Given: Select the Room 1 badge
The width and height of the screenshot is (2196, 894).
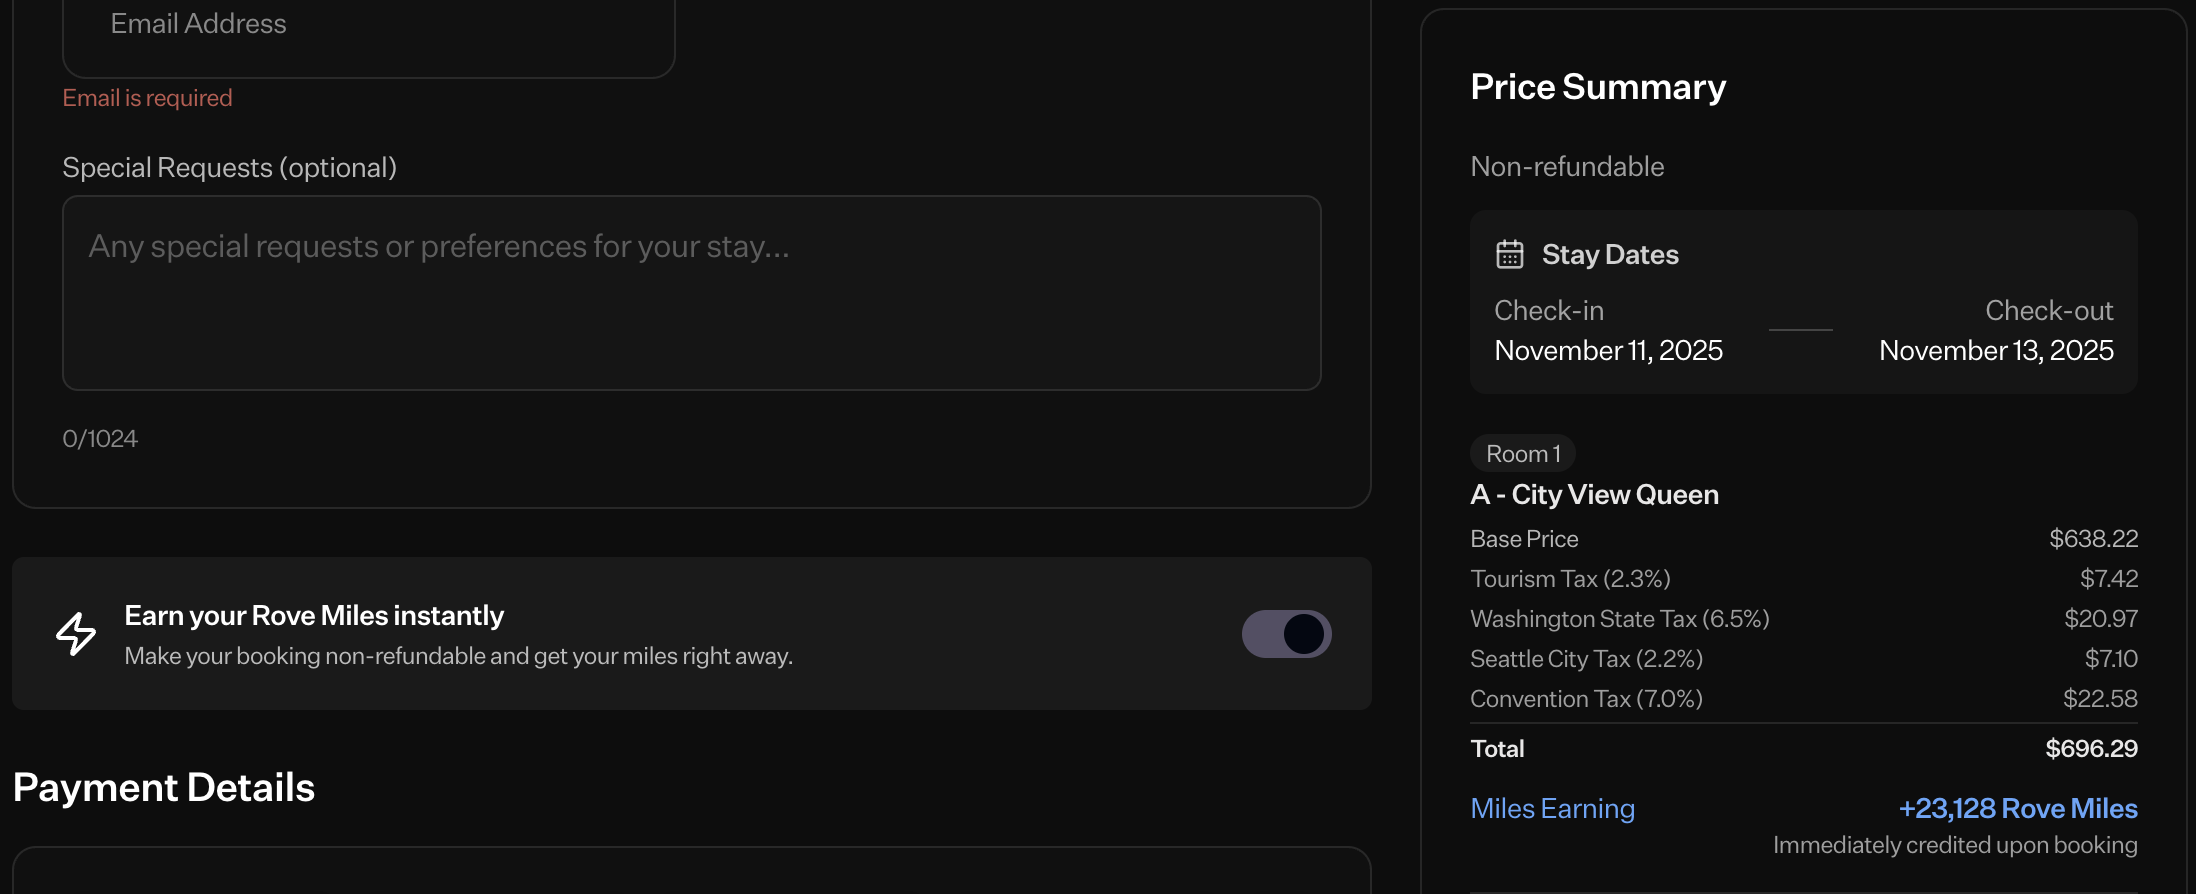Looking at the screenshot, I should point(1522,454).
